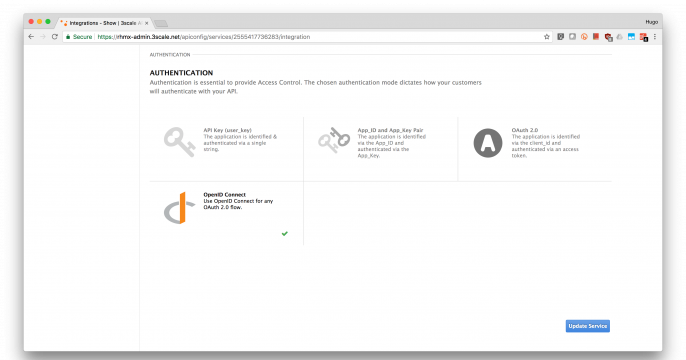Select the OpenID Connect orange logo
This screenshot has height=360, width=686.
[179, 208]
